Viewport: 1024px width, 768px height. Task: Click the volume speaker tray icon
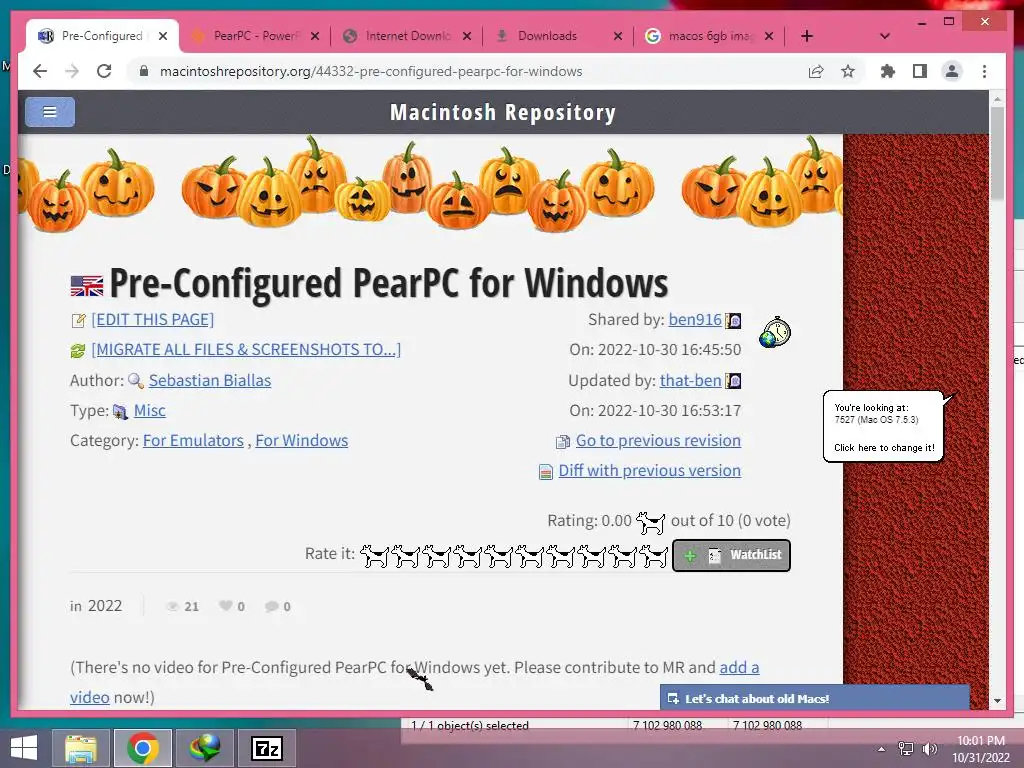pos(929,749)
